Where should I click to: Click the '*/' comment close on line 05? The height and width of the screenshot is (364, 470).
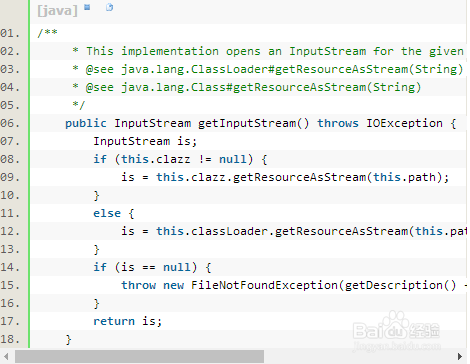click(79, 105)
